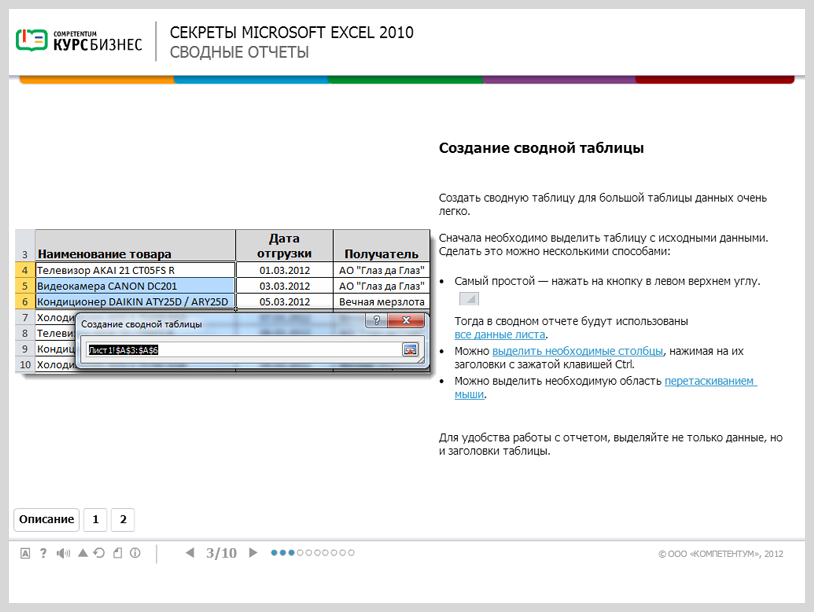Select row header 10
Image resolution: width=814 pixels, height=612 pixels.
pos(25,365)
